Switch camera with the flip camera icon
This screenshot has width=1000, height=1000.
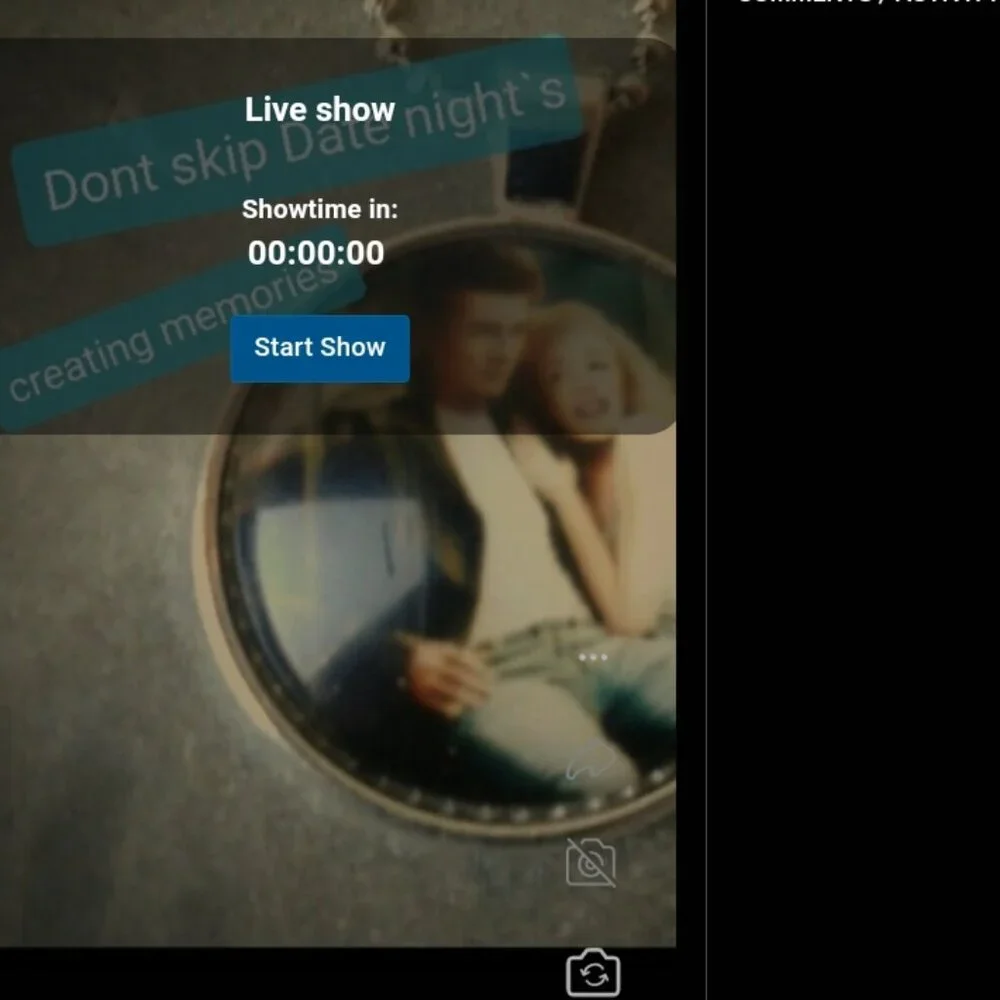click(x=593, y=973)
